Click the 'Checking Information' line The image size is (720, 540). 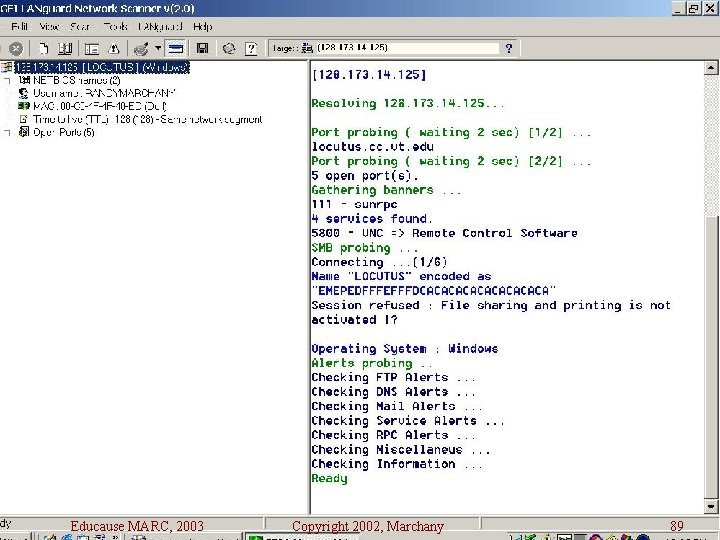(397, 464)
